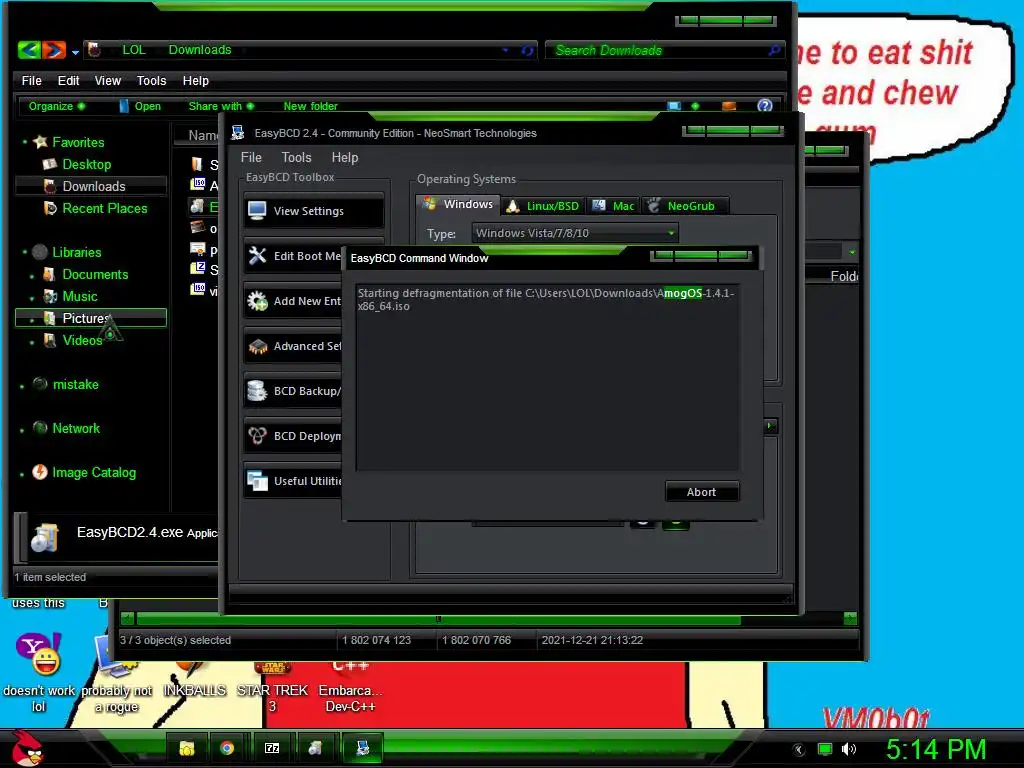
Task: Open View Settings in EasyBCD Toolbox
Action: click(314, 211)
